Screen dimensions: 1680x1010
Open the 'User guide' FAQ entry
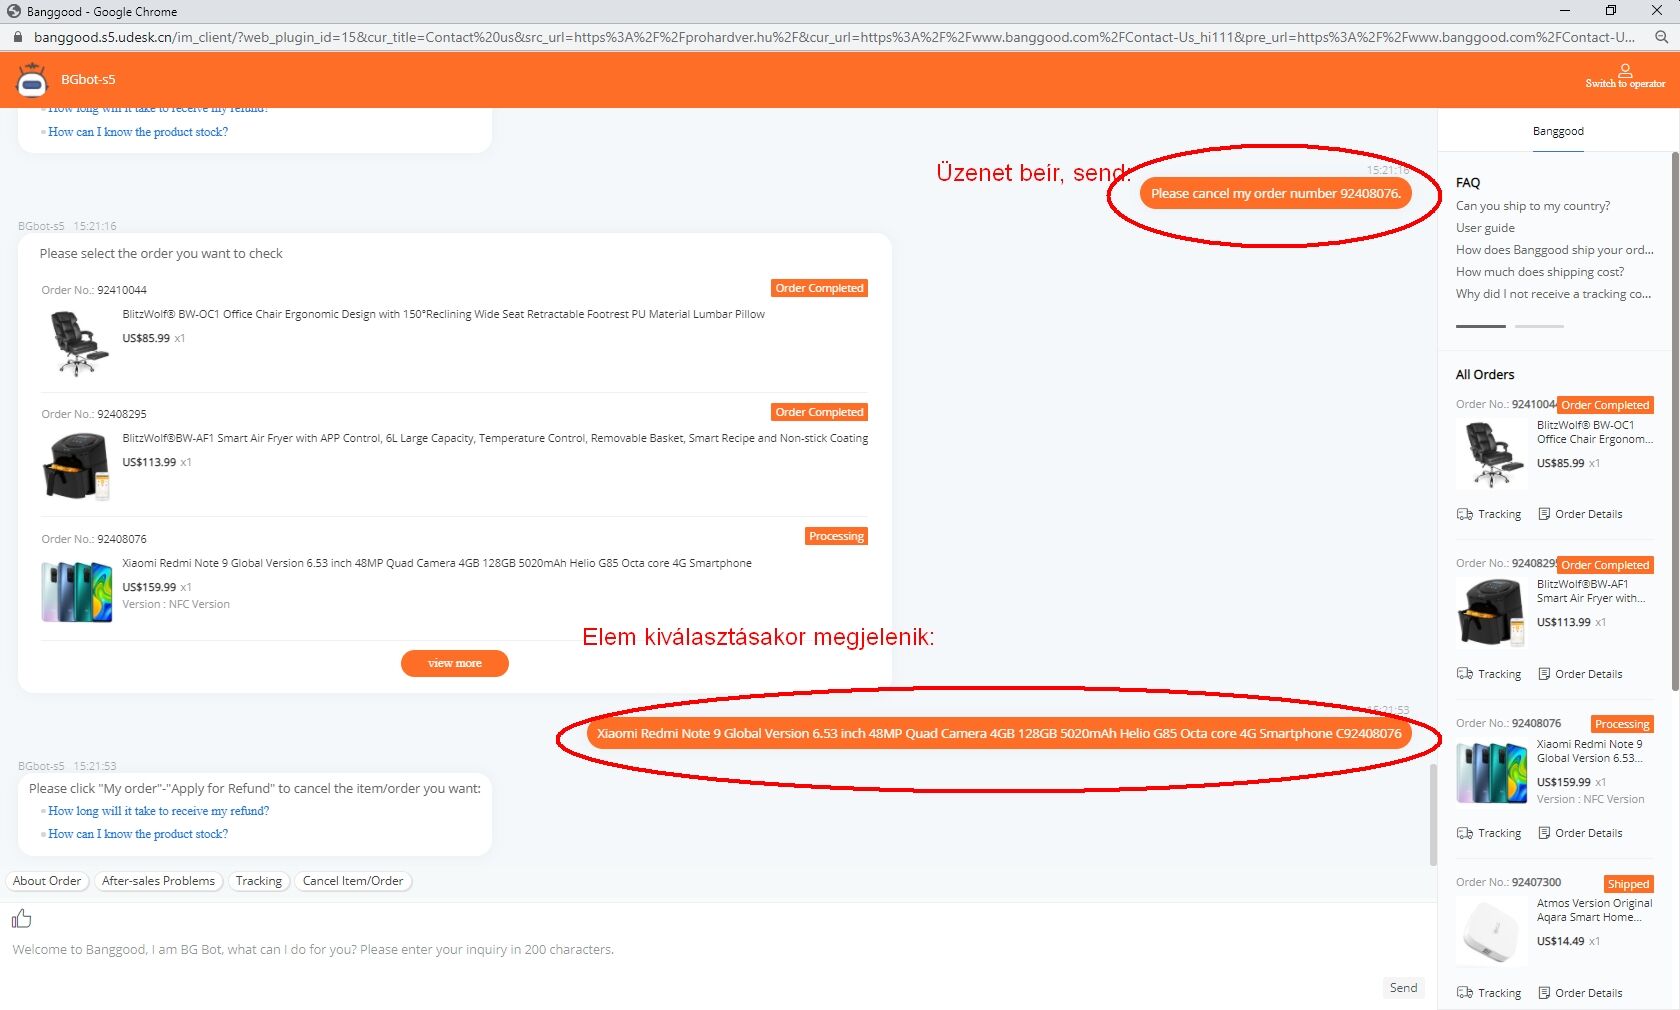coord(1485,228)
